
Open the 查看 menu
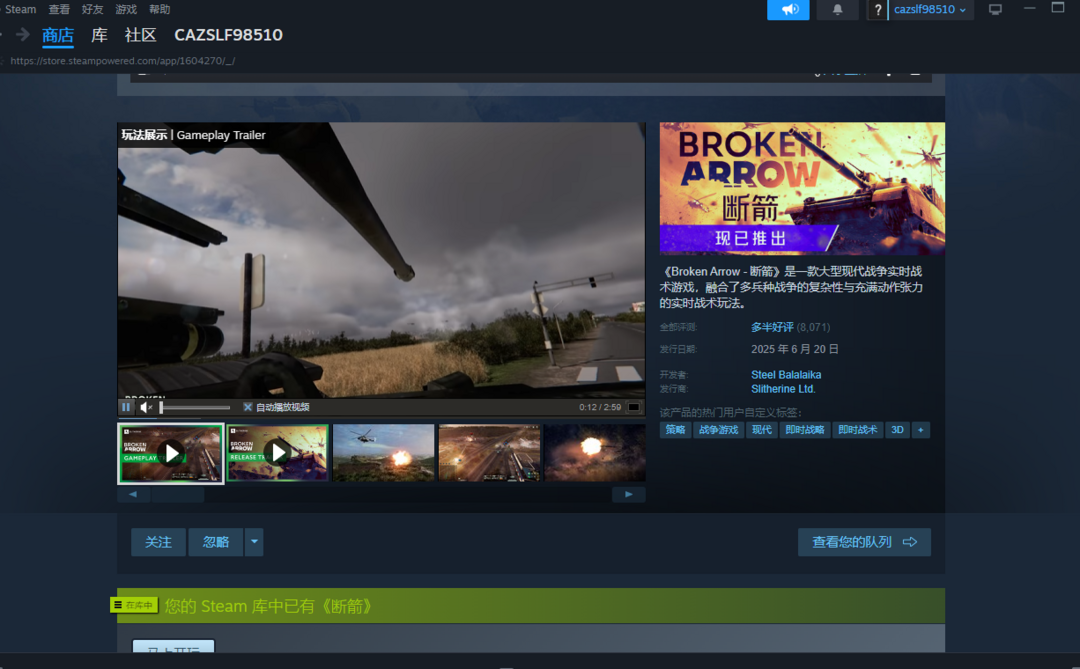[x=59, y=9]
